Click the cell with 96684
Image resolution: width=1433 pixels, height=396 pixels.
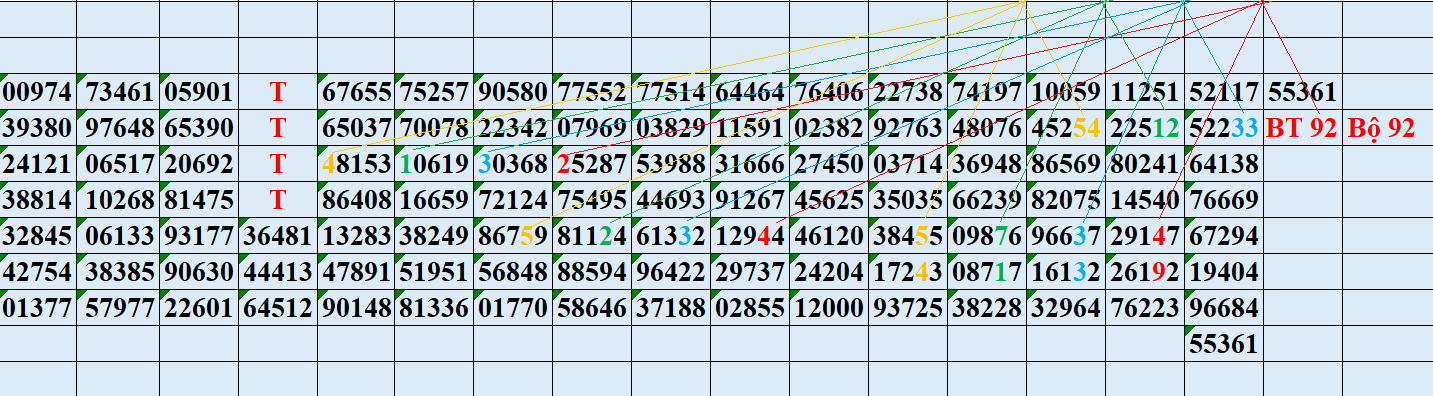[x=1224, y=307]
